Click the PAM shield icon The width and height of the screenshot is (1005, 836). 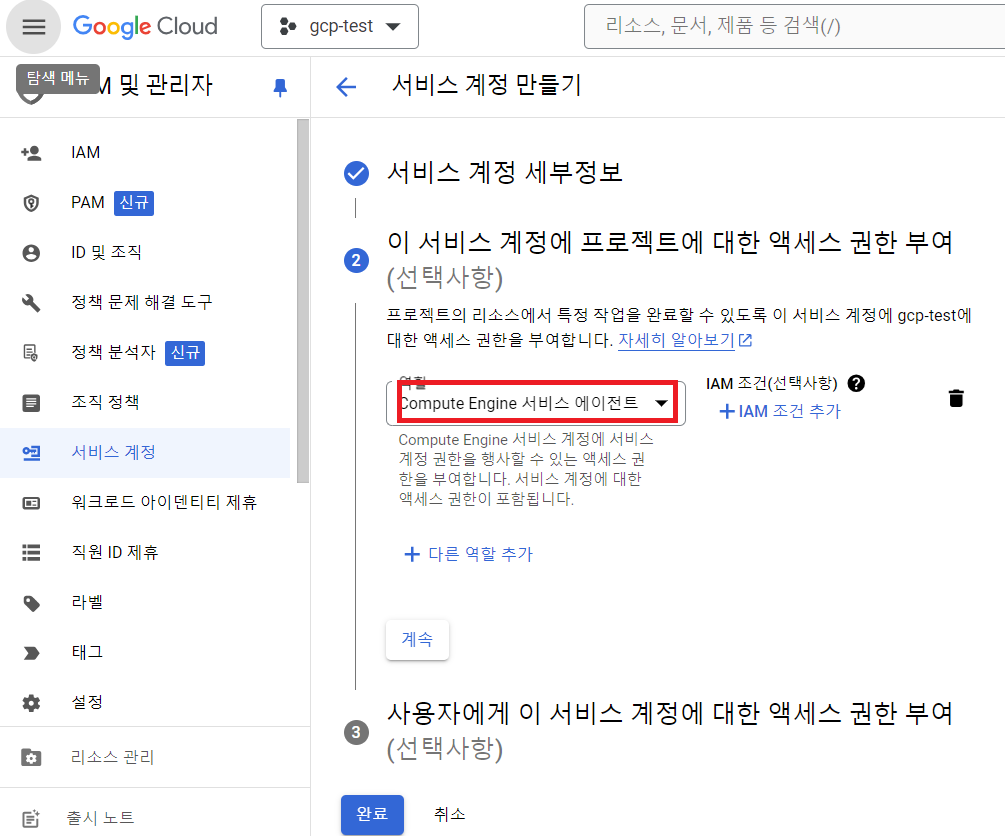pos(31,203)
